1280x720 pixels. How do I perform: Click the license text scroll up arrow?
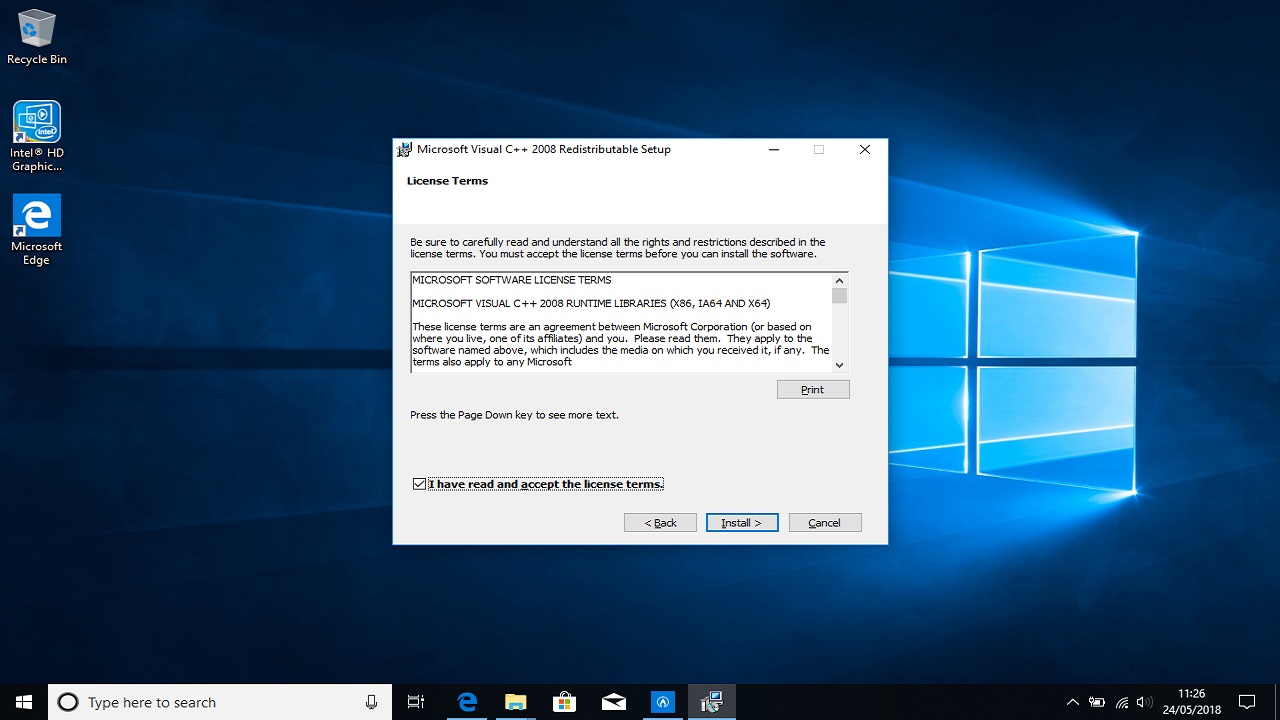tap(840, 281)
